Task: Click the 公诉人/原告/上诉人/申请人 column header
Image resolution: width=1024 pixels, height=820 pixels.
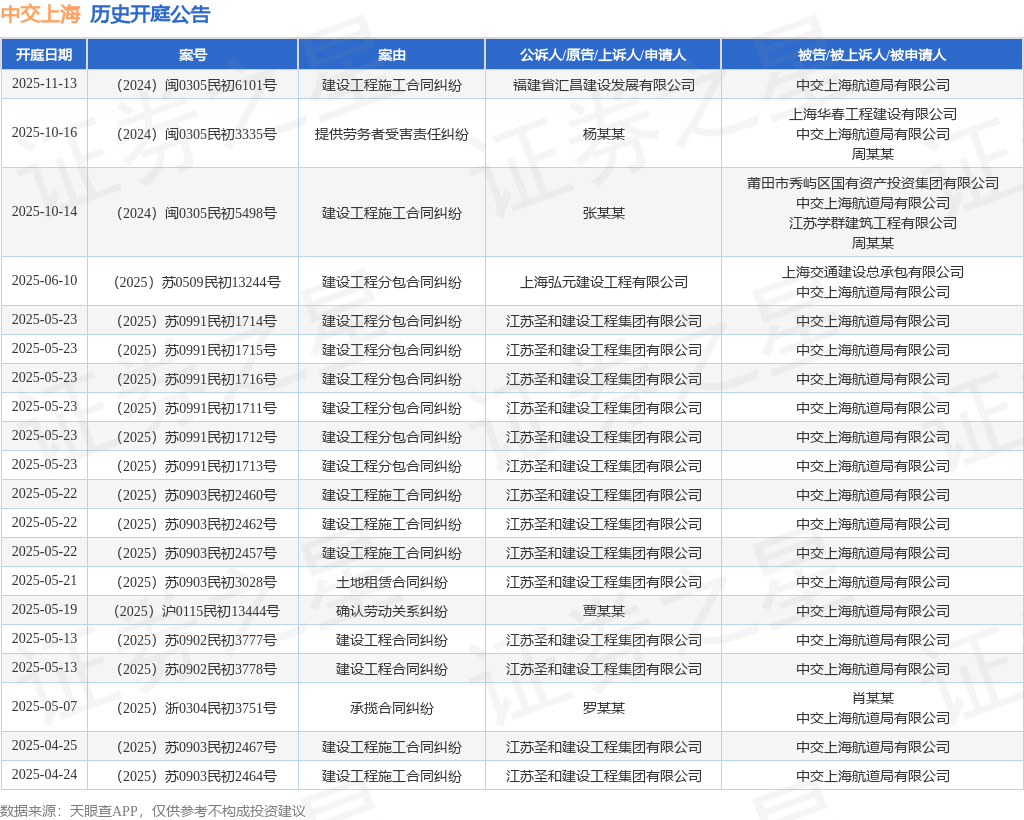Action: [603, 55]
